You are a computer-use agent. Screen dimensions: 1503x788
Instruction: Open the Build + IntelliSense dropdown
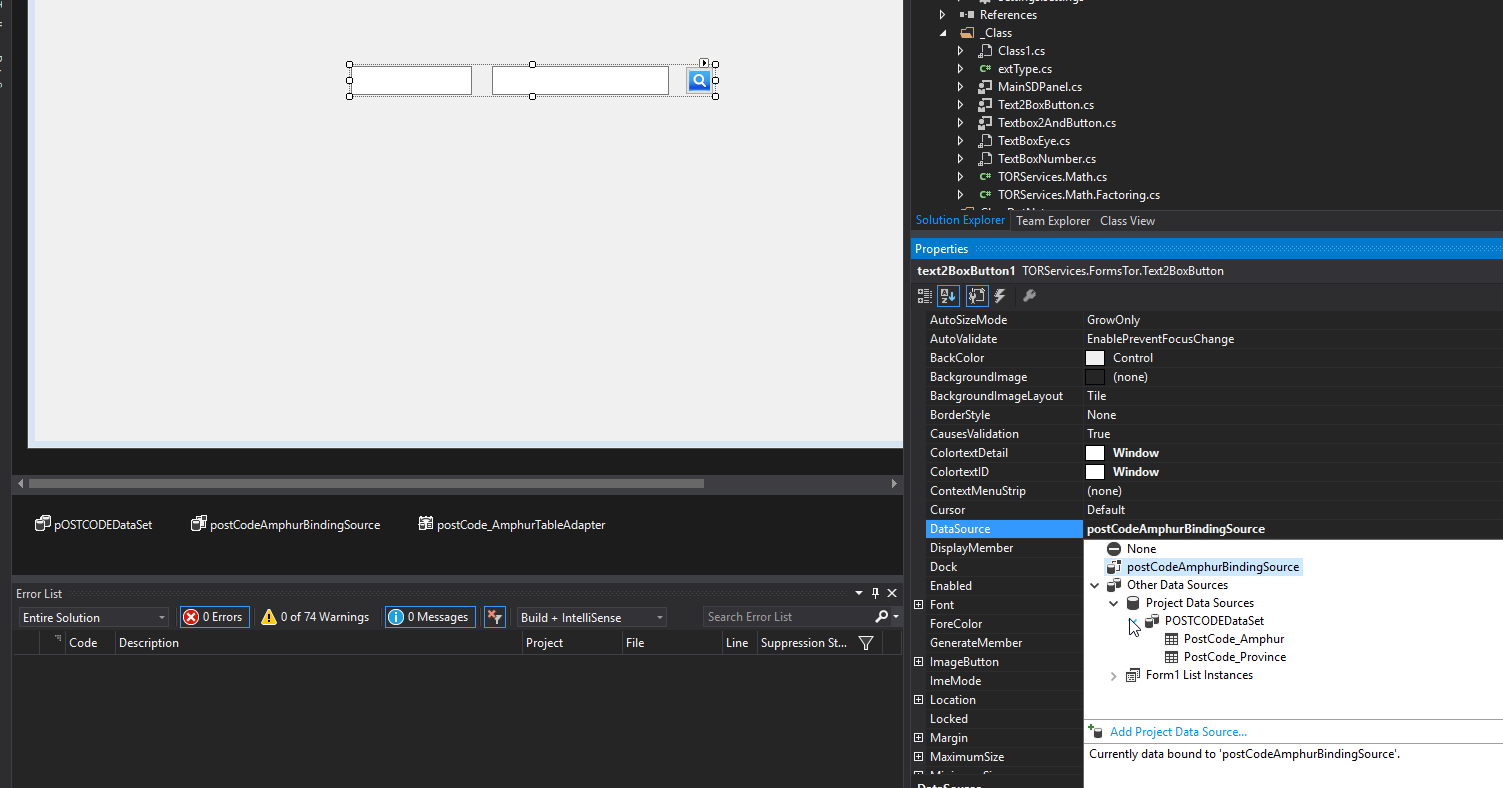(590, 618)
